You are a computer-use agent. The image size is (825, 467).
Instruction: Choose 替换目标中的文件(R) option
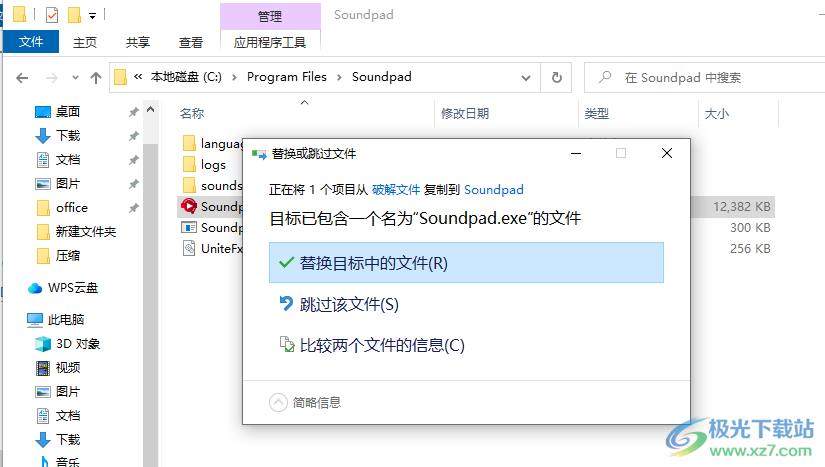[466, 262]
